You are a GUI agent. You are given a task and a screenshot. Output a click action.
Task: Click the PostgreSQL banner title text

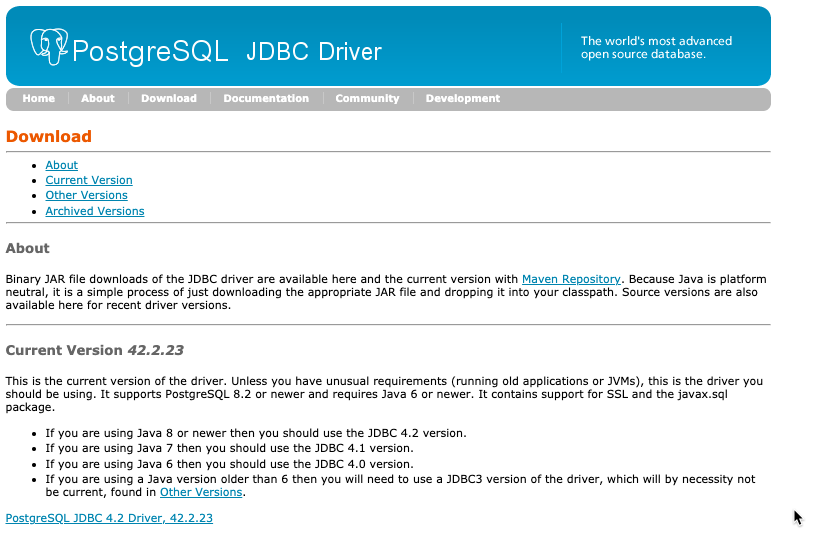click(150, 51)
